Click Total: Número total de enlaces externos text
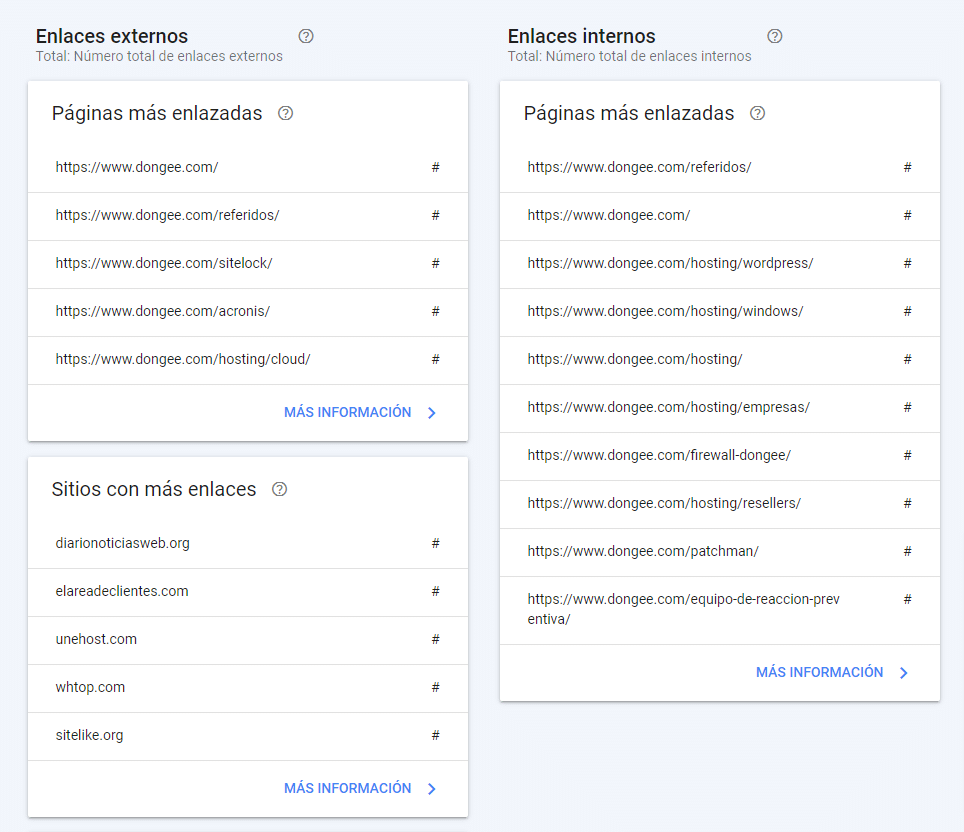Viewport: 964px width, 832px height. [159, 56]
